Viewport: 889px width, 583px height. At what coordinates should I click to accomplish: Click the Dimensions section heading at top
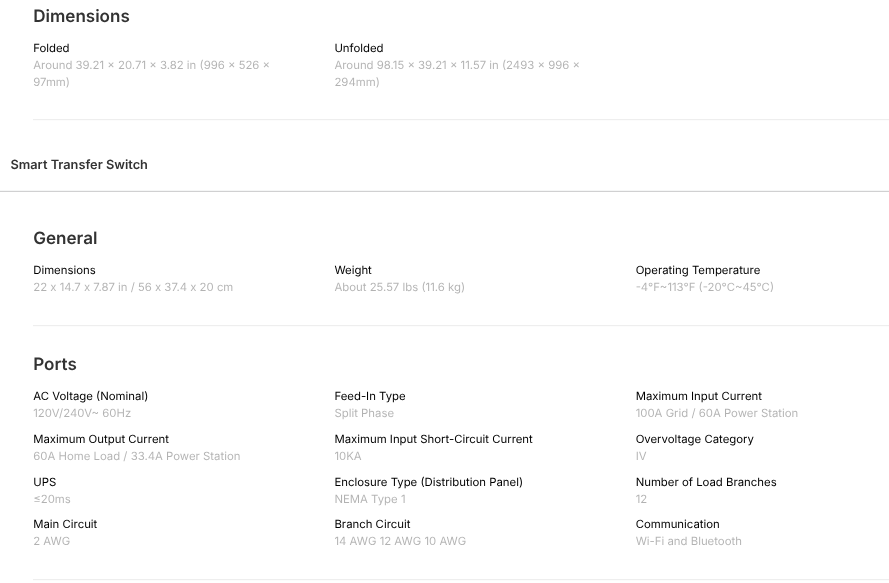(x=81, y=16)
